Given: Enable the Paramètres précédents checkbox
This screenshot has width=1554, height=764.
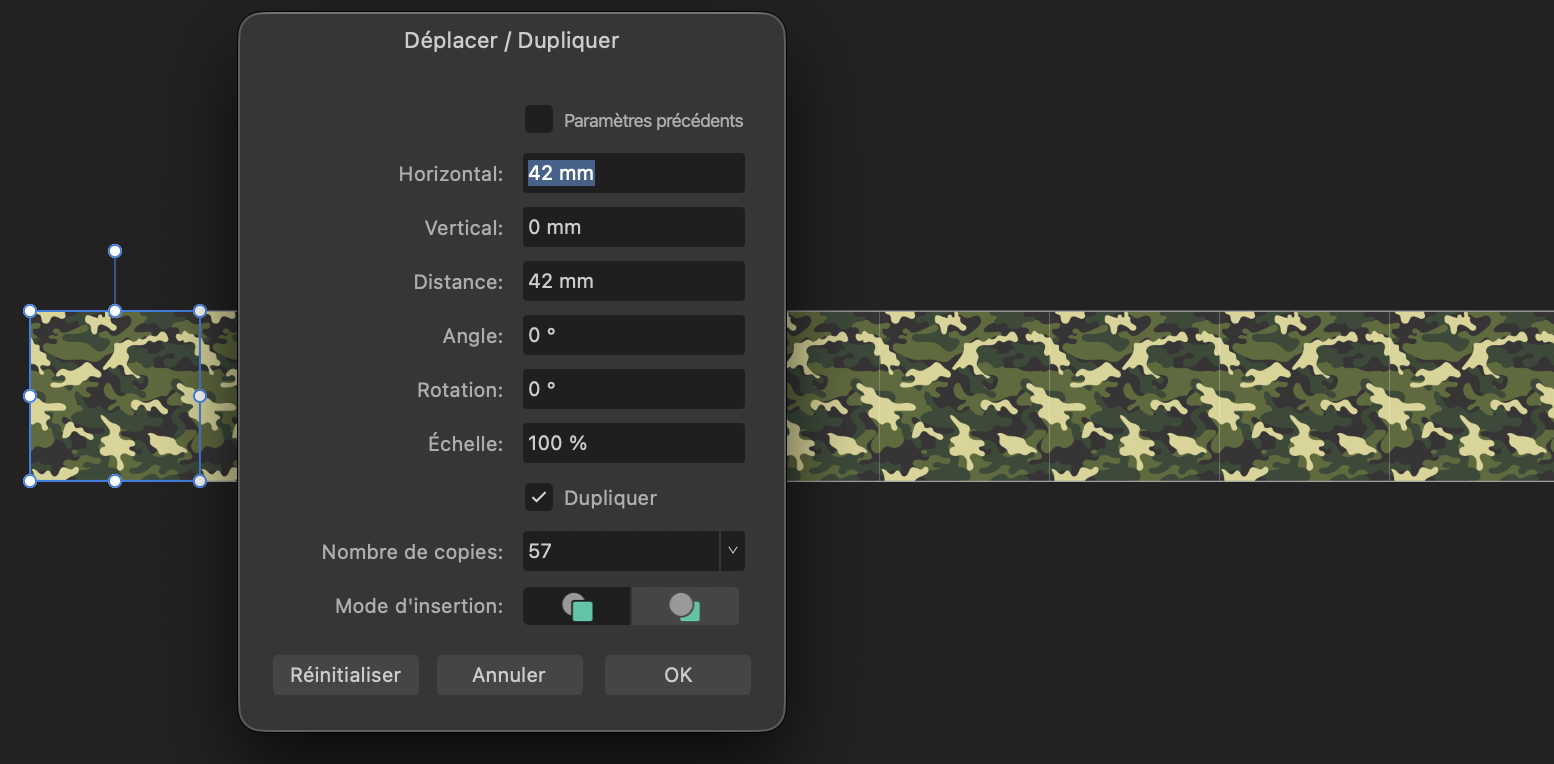Looking at the screenshot, I should pos(539,119).
